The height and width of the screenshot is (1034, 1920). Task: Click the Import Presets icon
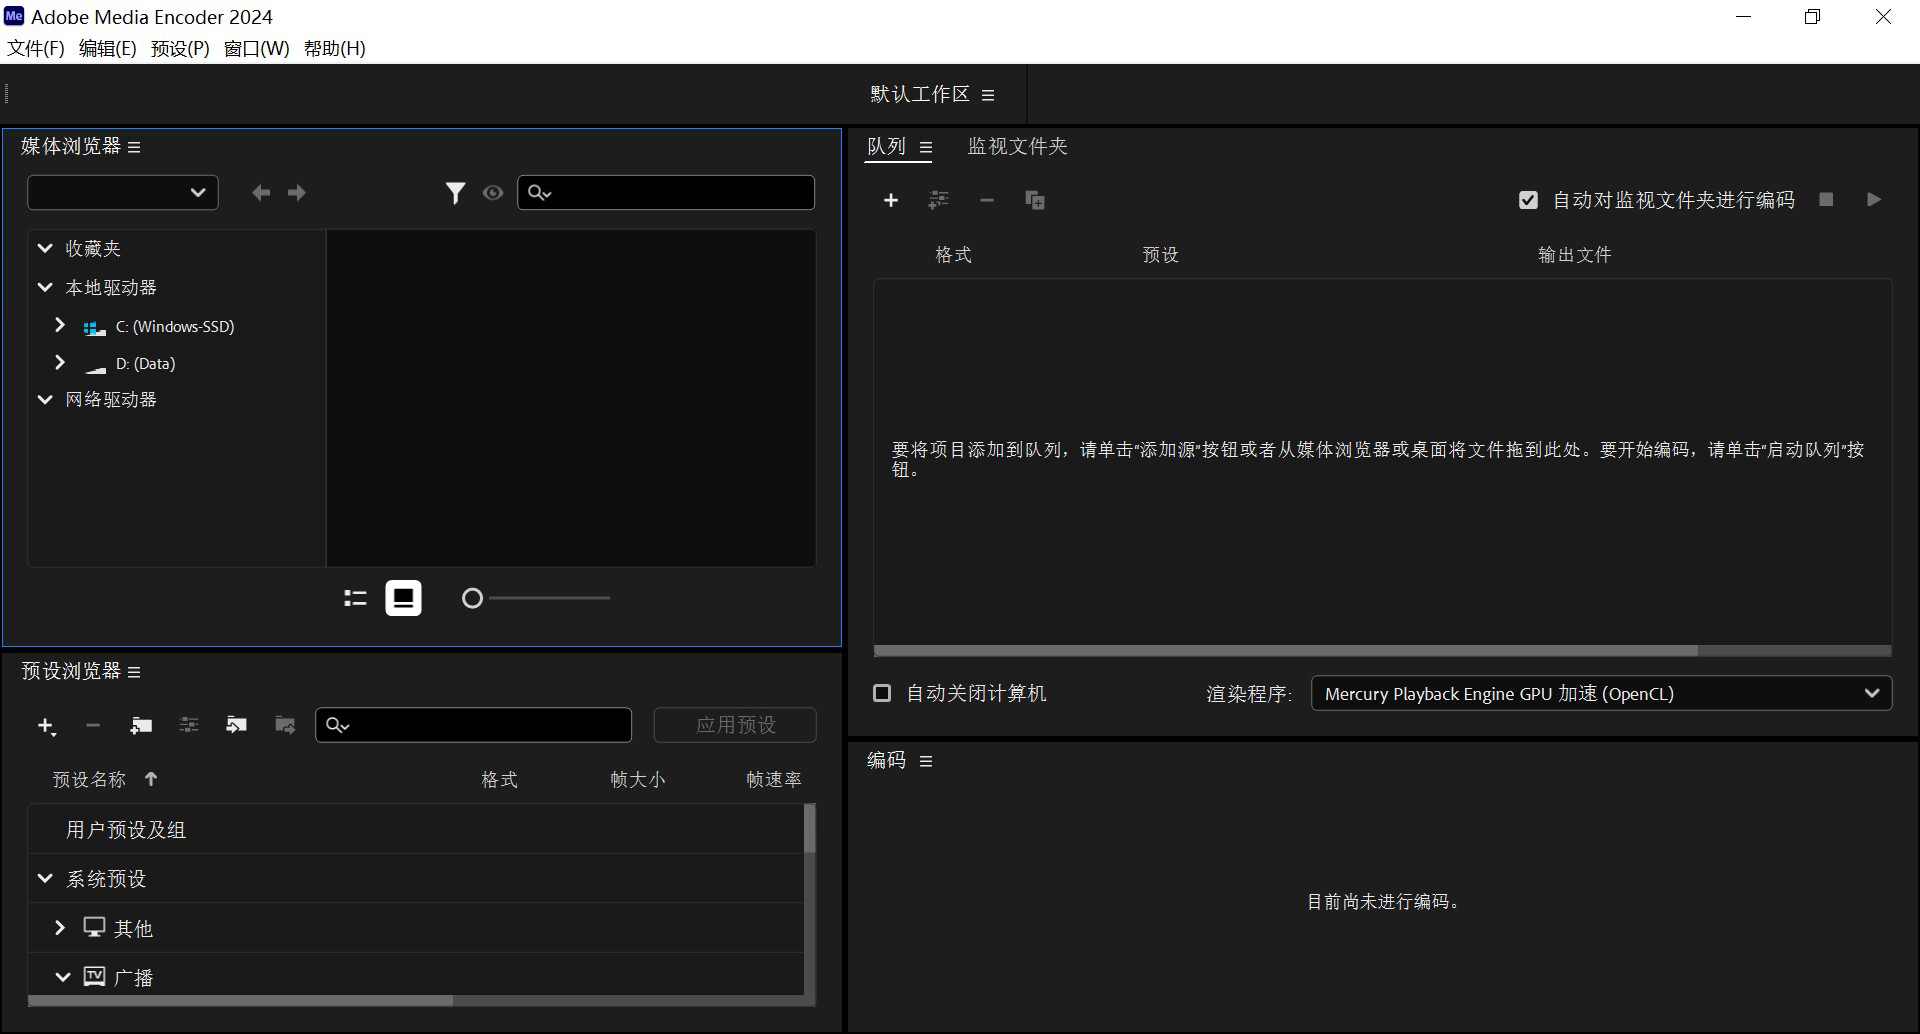[x=237, y=725]
